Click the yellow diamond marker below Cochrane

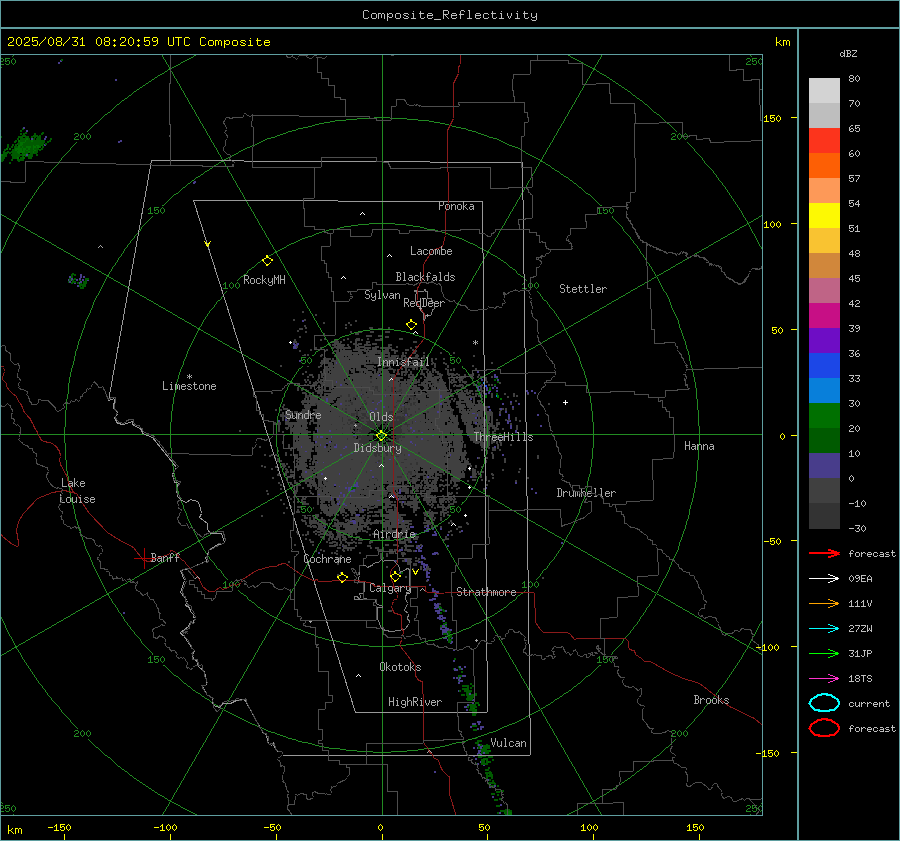click(342, 577)
